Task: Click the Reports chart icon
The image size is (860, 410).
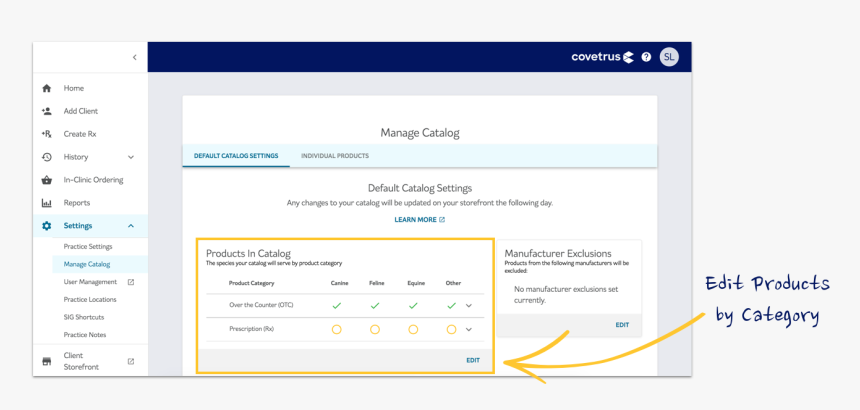Action: click(46, 203)
